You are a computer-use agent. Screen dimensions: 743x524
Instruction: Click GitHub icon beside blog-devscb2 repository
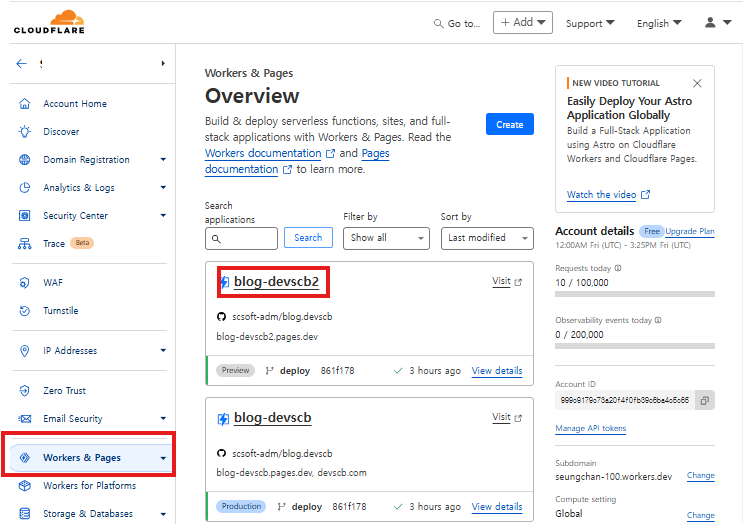coord(221,316)
